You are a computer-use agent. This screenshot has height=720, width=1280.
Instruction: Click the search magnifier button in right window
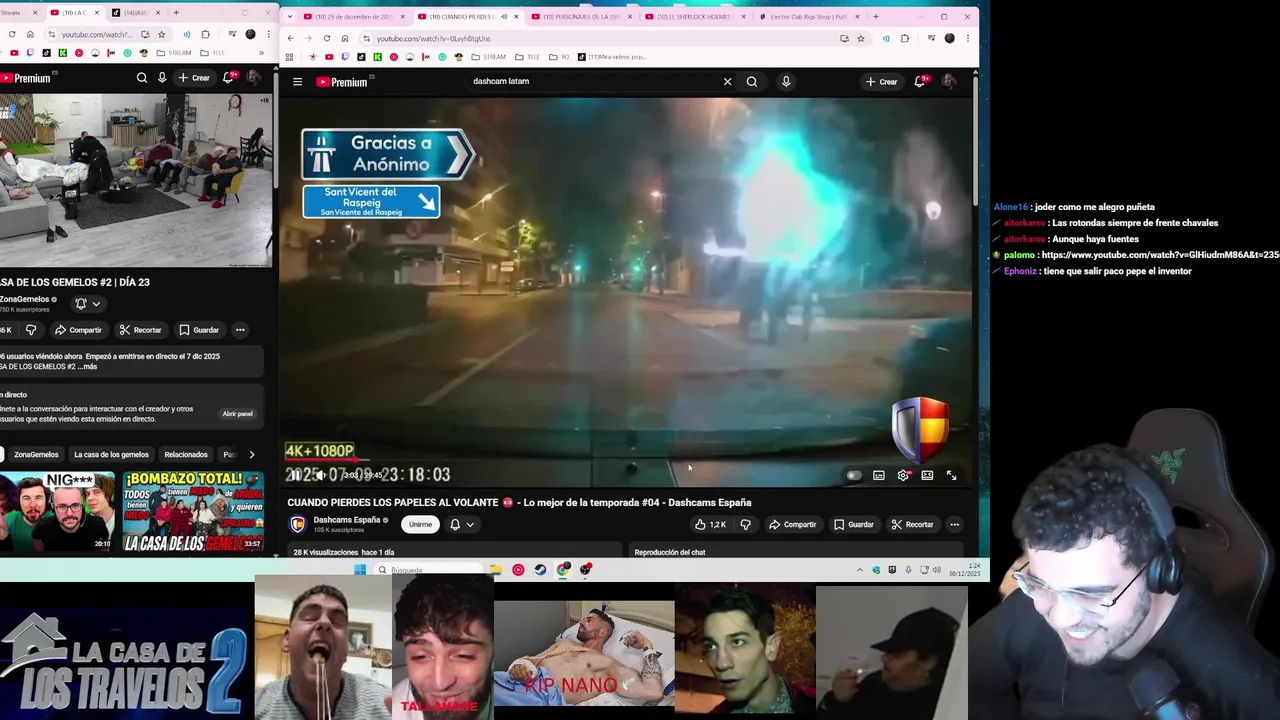click(752, 82)
